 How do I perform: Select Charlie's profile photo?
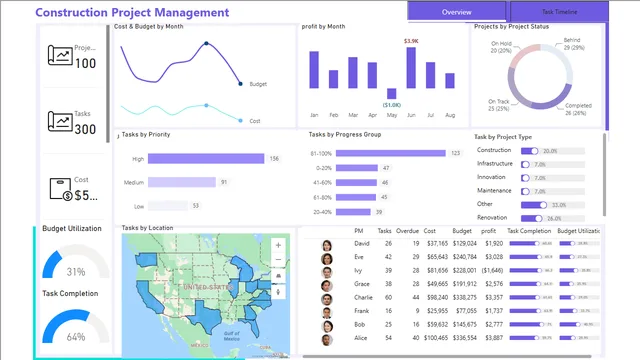click(327, 299)
